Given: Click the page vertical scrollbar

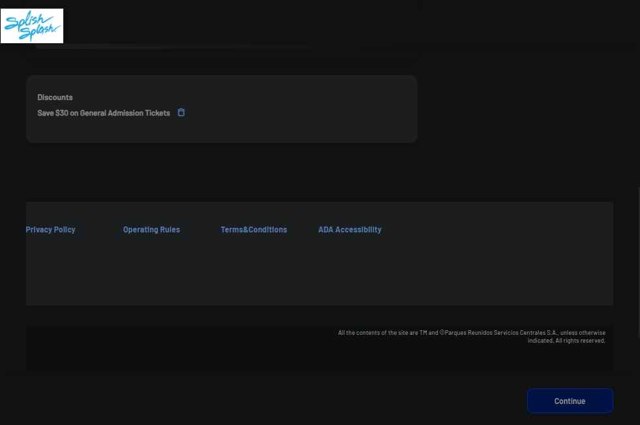Looking at the screenshot, I should [638, 261].
